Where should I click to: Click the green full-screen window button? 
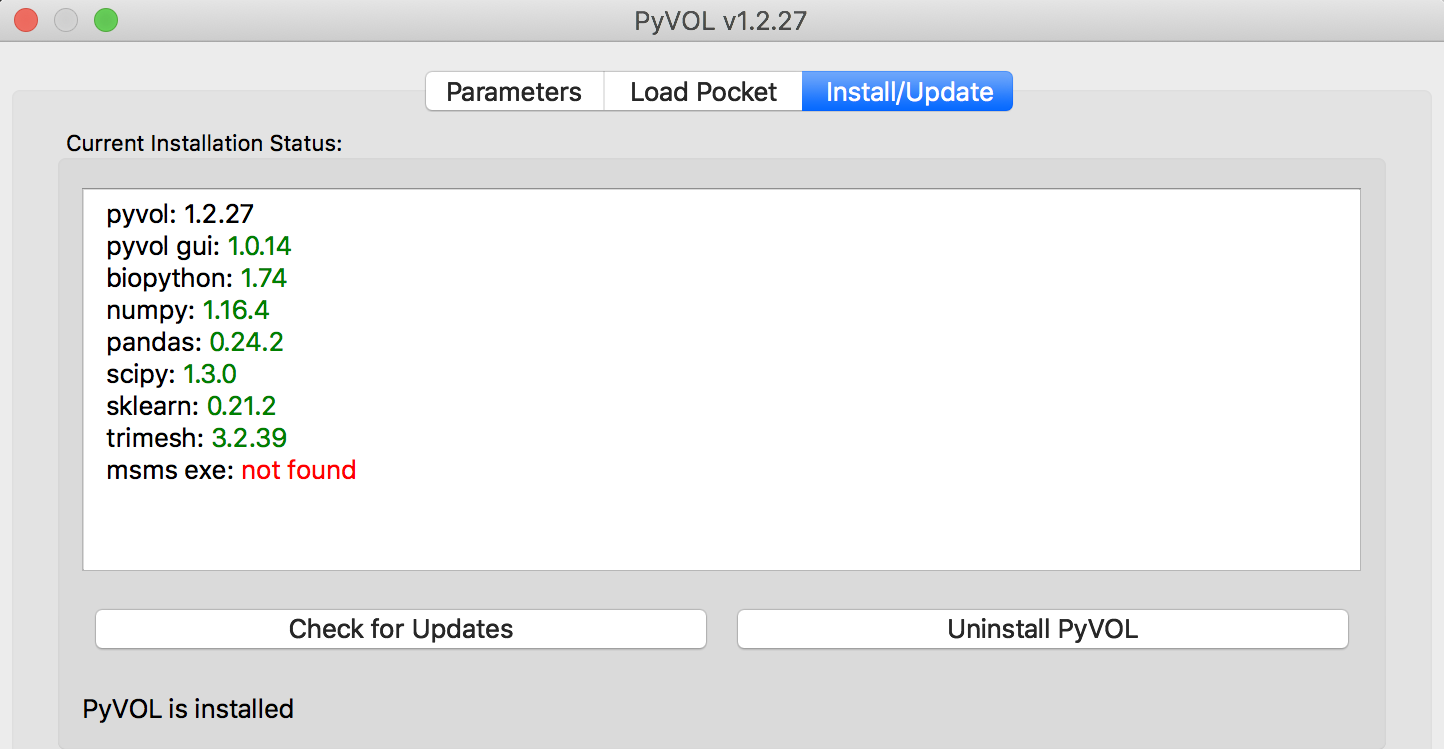point(105,20)
